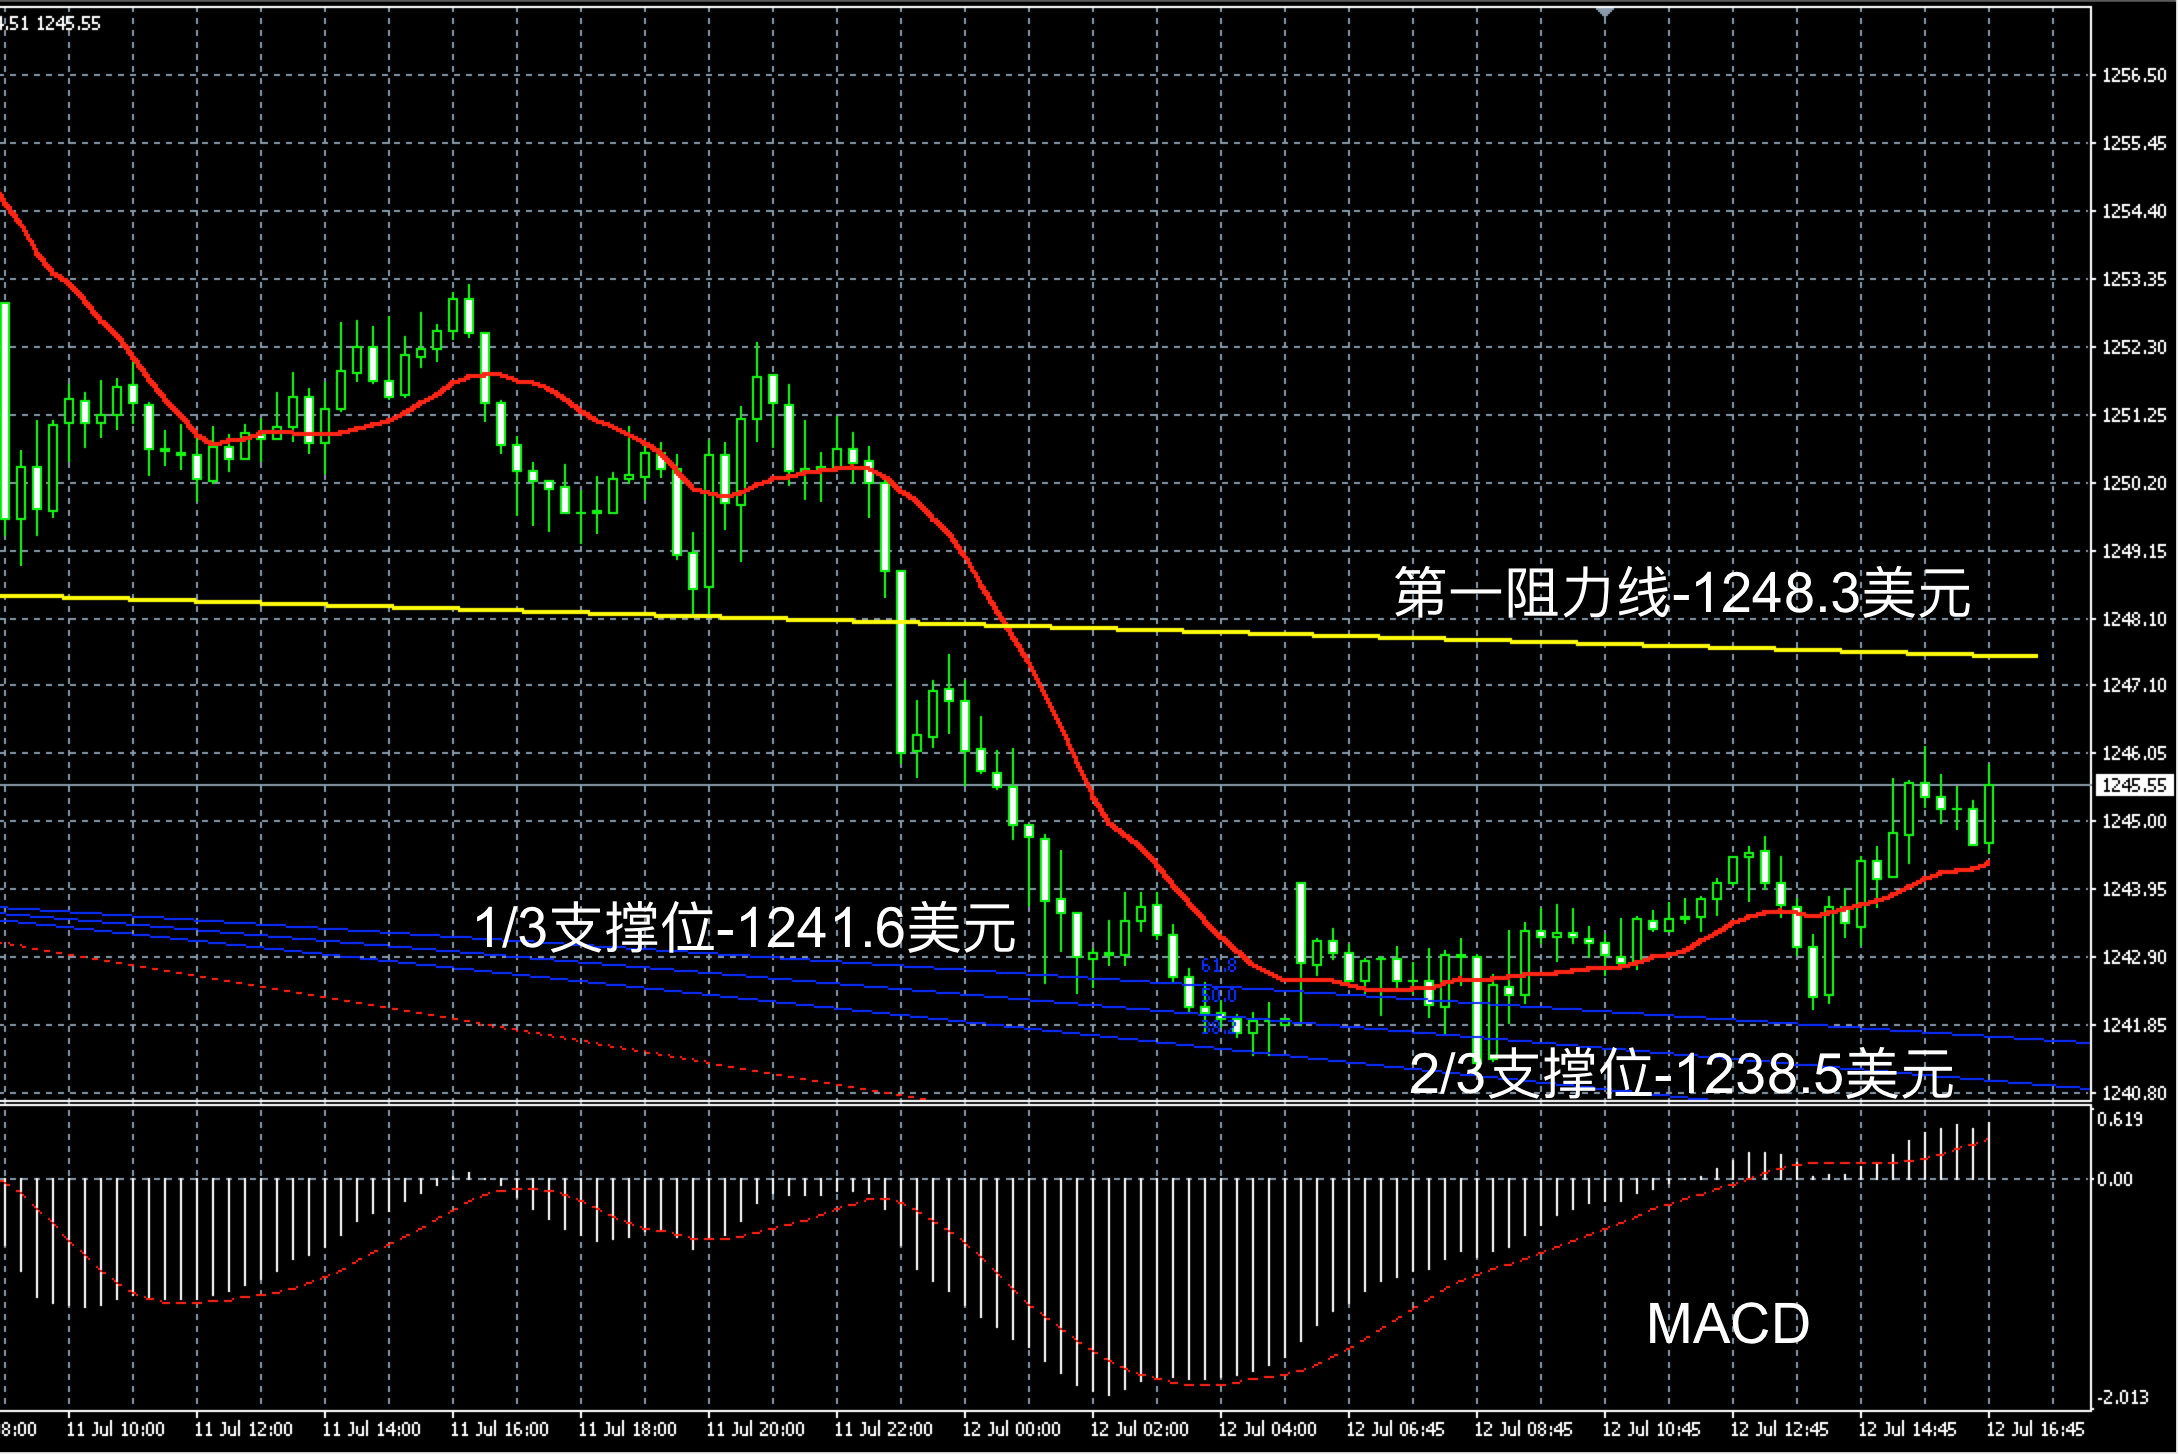Click the chart shift triangle marker at top
2180x1454 pixels.
[x=1604, y=12]
